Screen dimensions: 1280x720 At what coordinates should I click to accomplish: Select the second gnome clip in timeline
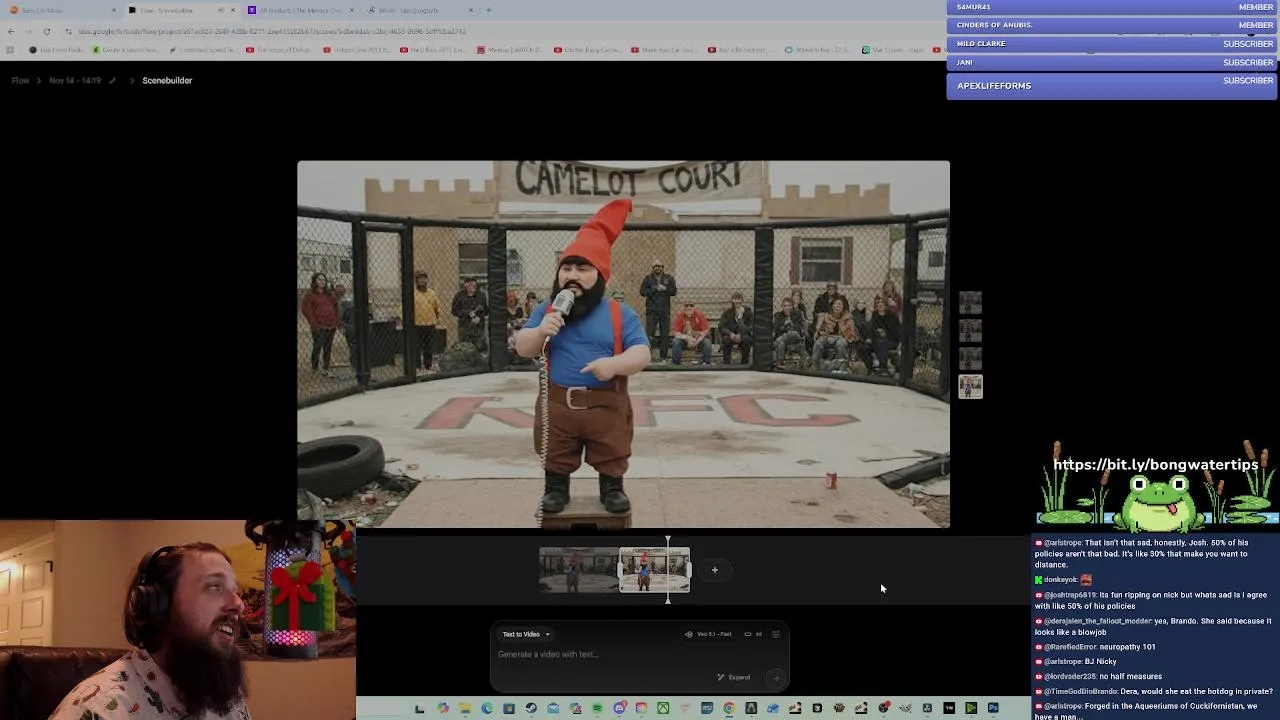(654, 570)
